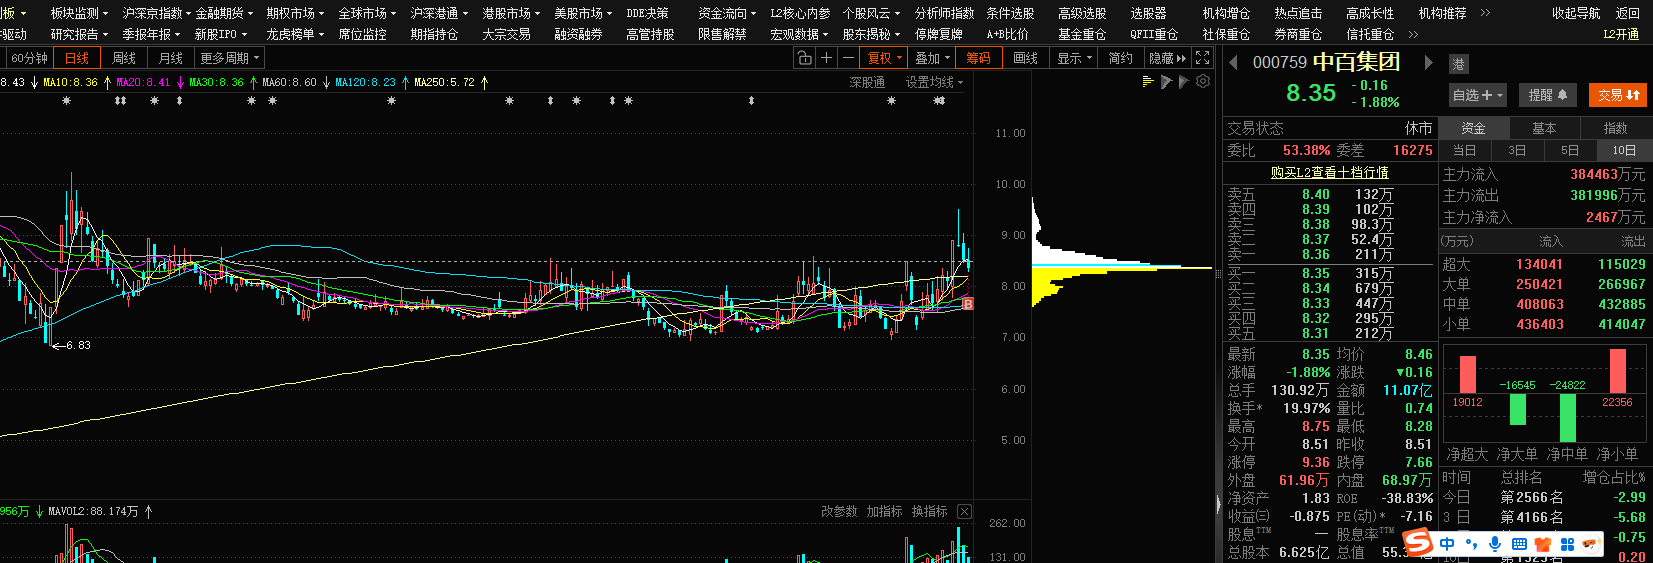The image size is (1653, 563).
Task: Open Sogou input method logo
Action: pos(1418,542)
